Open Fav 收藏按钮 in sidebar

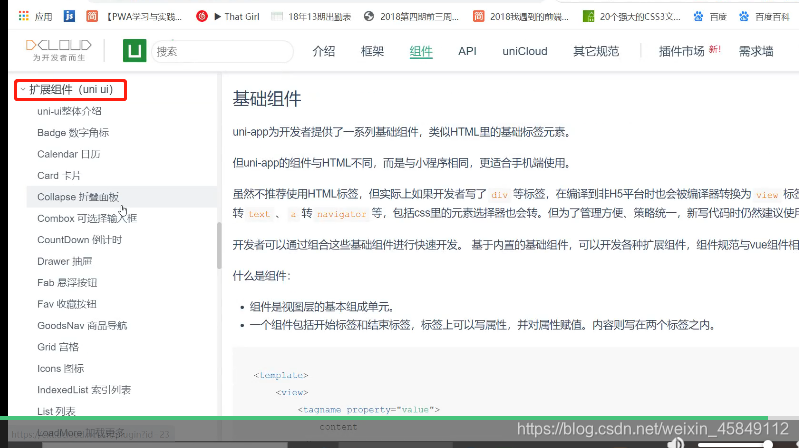(67, 304)
